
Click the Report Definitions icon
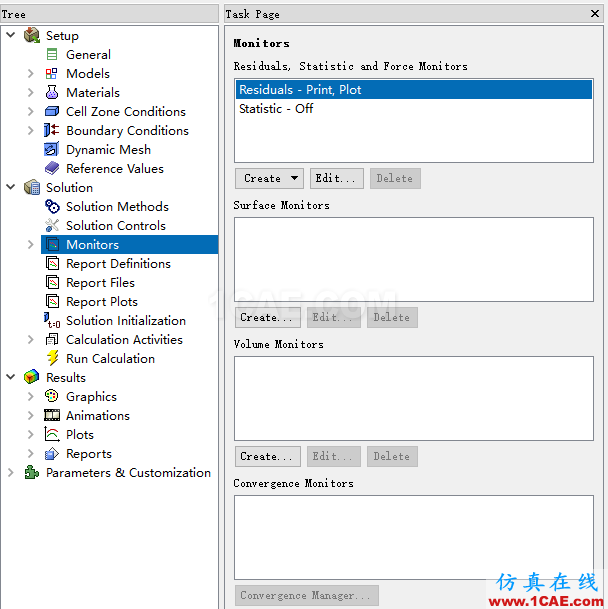coord(52,263)
